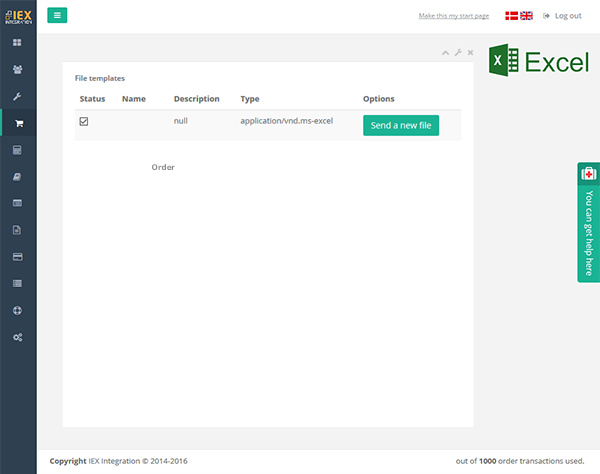The height and width of the screenshot is (474, 600).
Task: Open the credit card icon in sidebar
Action: (18, 257)
